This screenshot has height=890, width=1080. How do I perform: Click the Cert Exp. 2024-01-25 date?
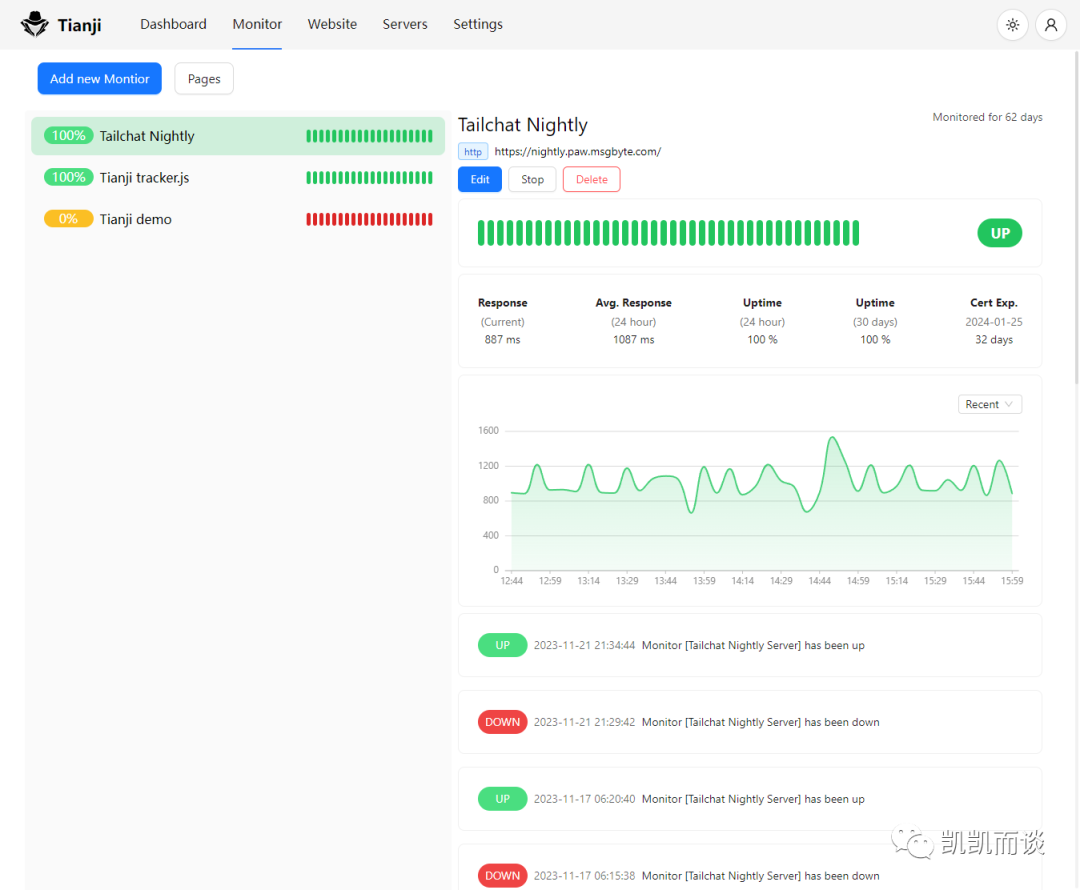[994, 322]
